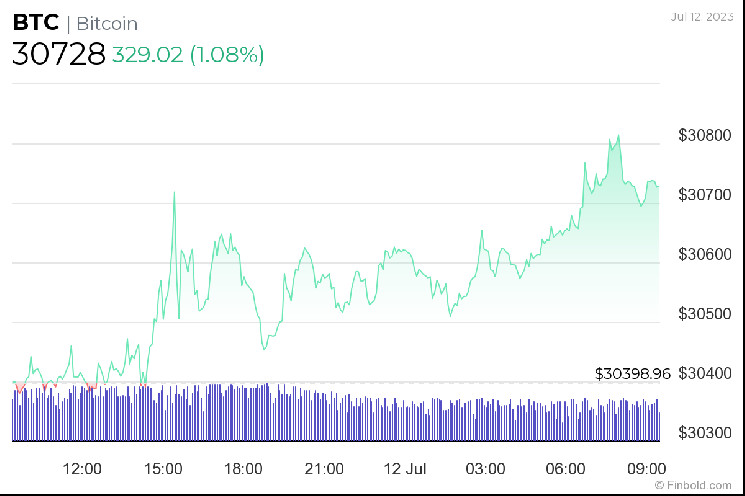The width and height of the screenshot is (745, 496).
Task: Click the 09:00 time axis label
Action: point(647,468)
